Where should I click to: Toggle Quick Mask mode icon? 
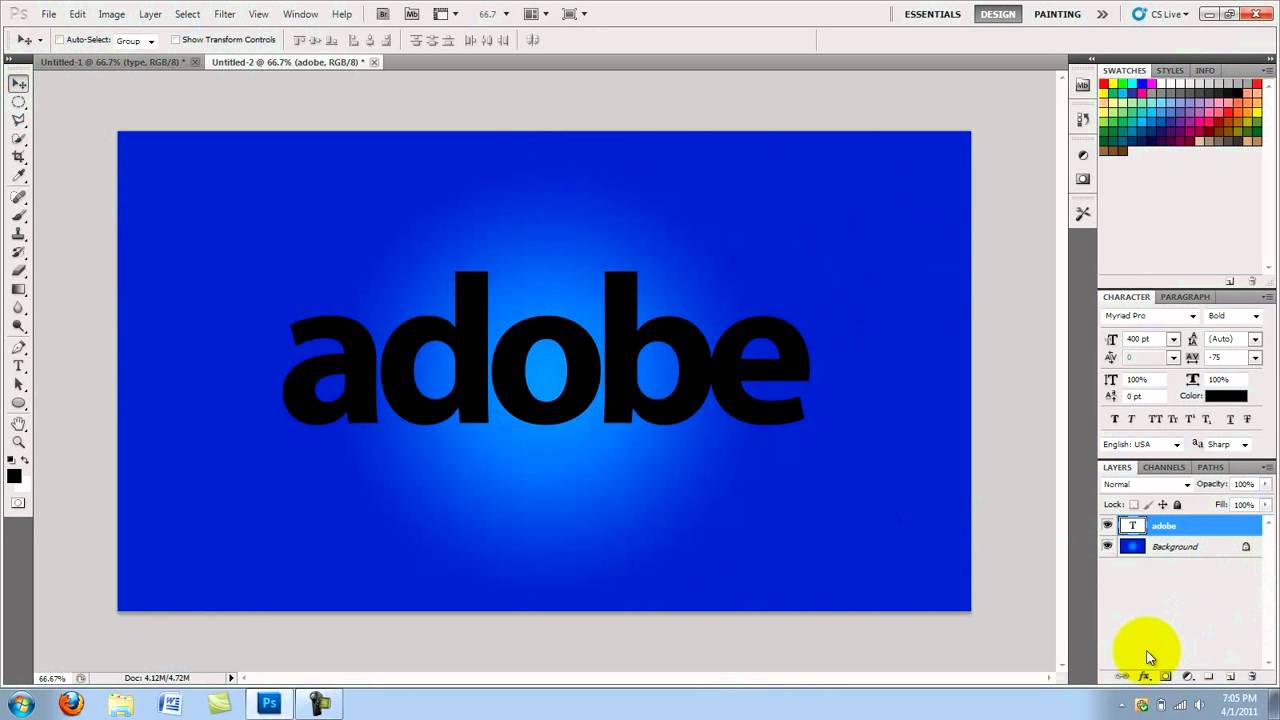(18, 503)
